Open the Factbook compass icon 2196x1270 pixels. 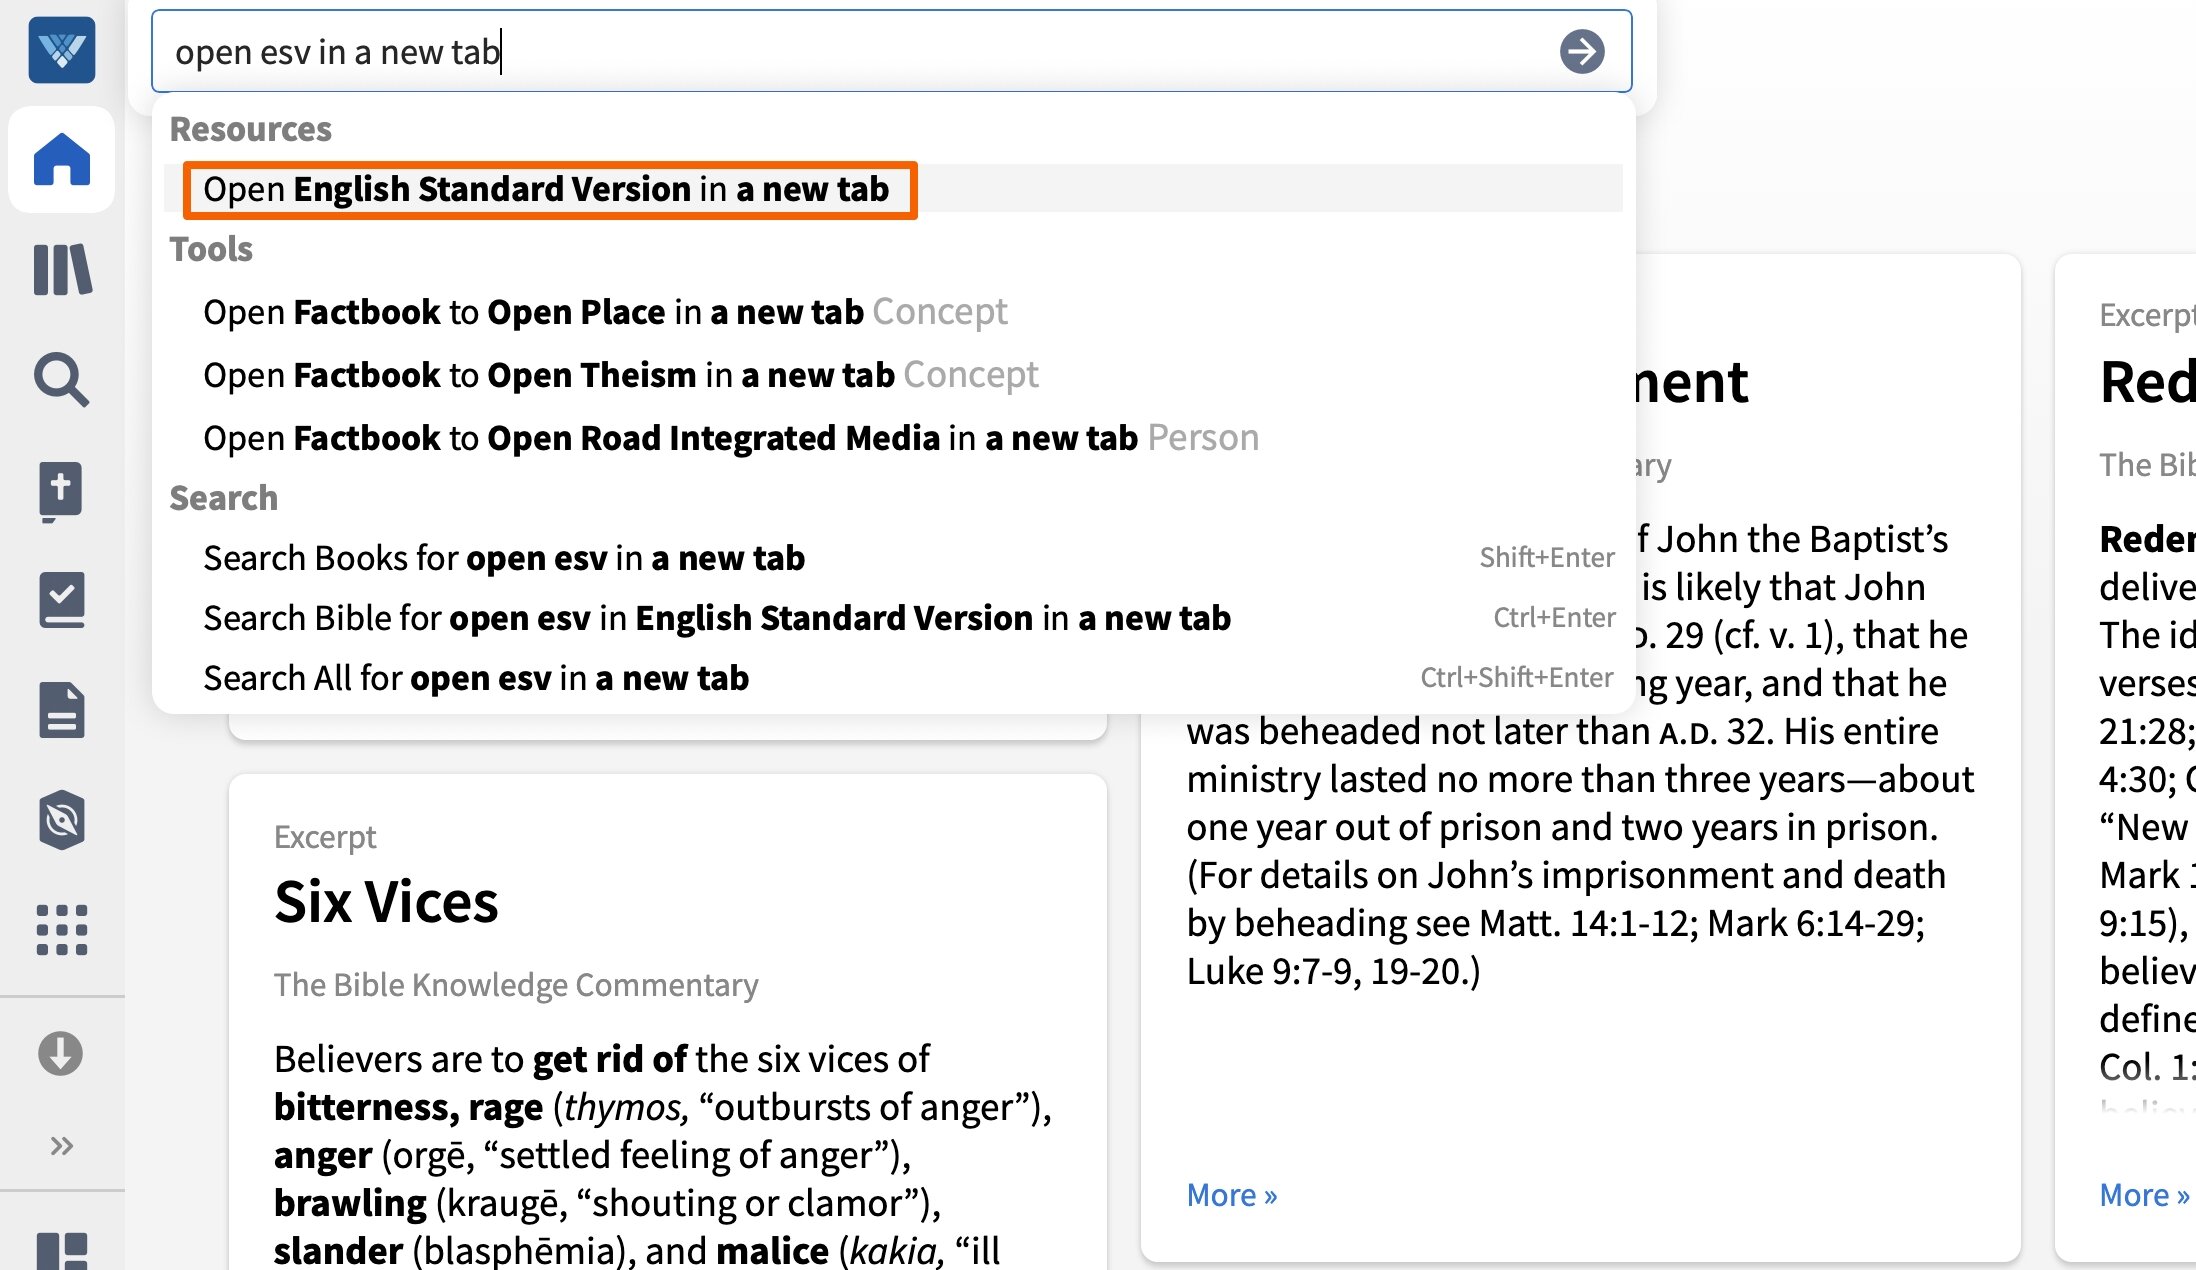[x=61, y=821]
